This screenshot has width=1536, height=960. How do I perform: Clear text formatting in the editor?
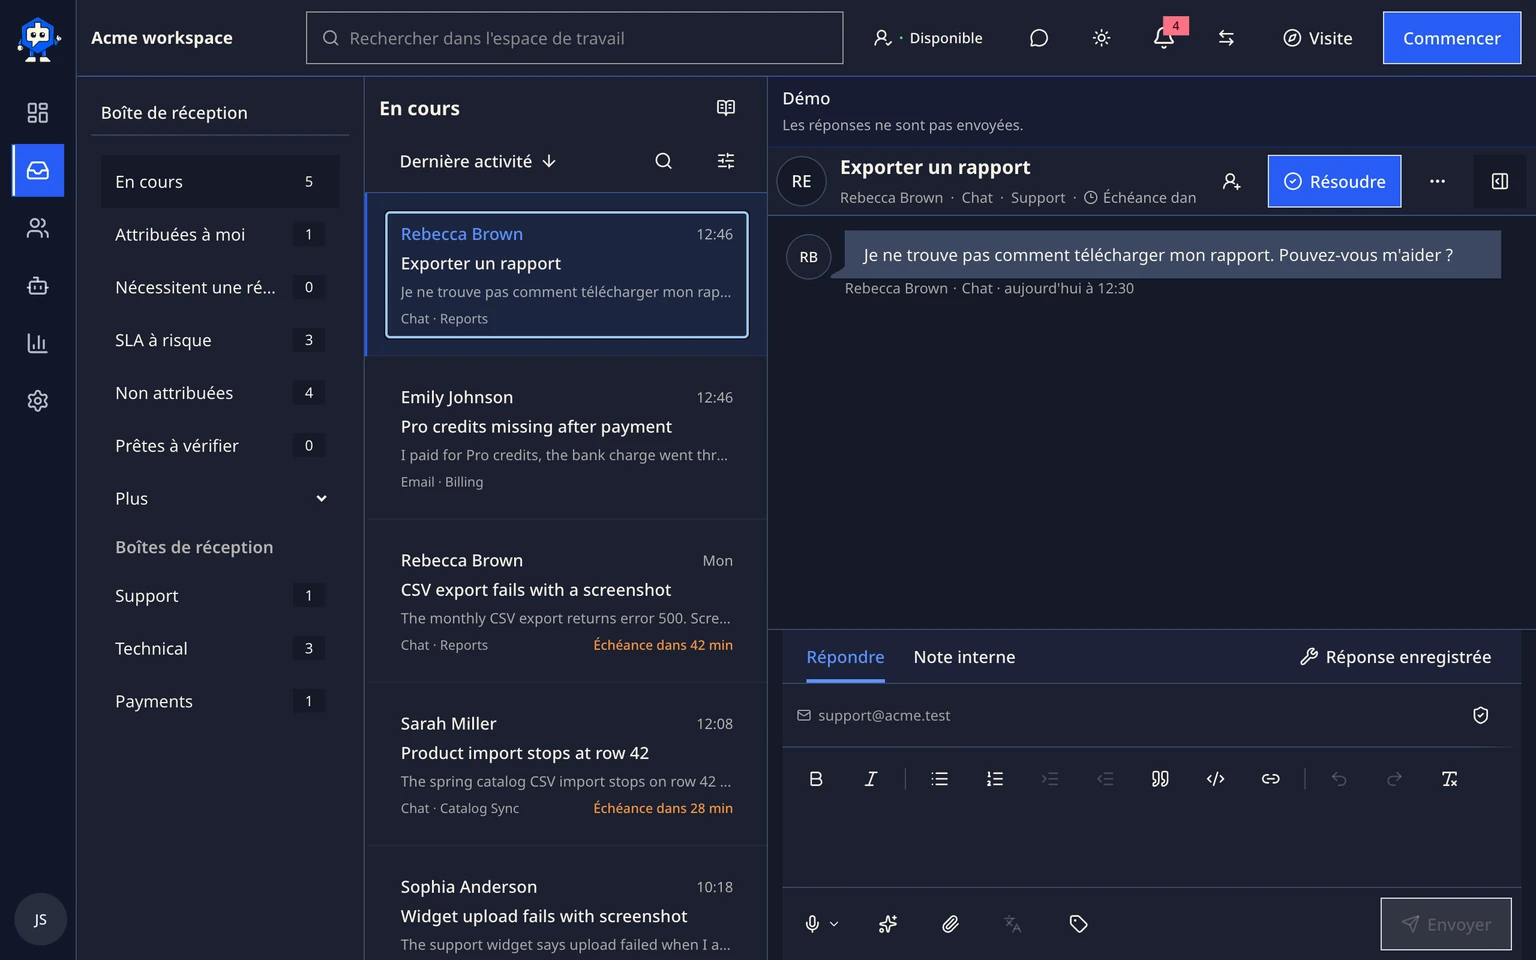click(1449, 779)
